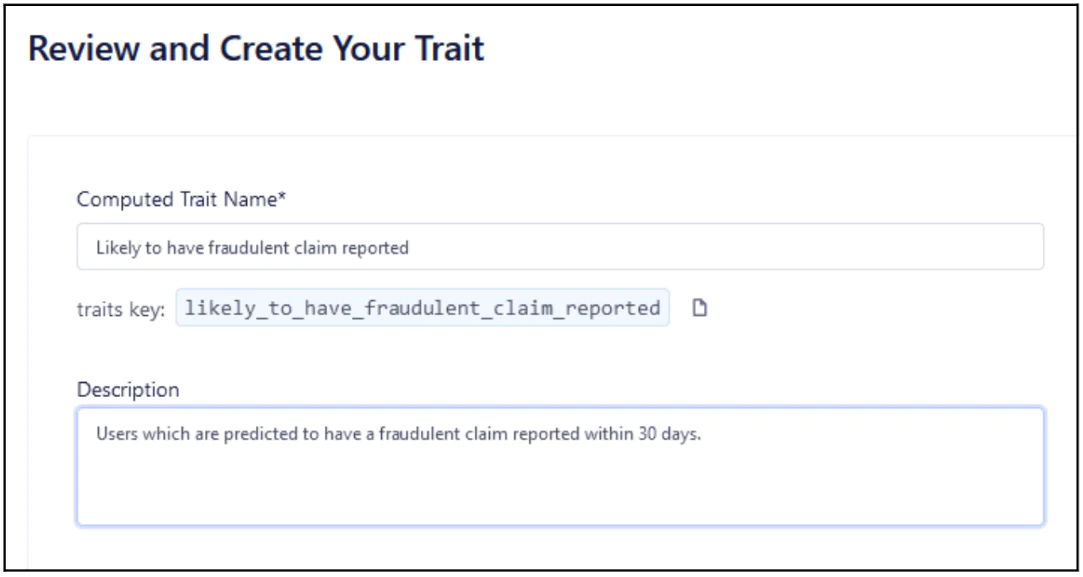Image resolution: width=1083 pixels, height=577 pixels.
Task: Click into the Computed Trait Name field
Action: [560, 247]
